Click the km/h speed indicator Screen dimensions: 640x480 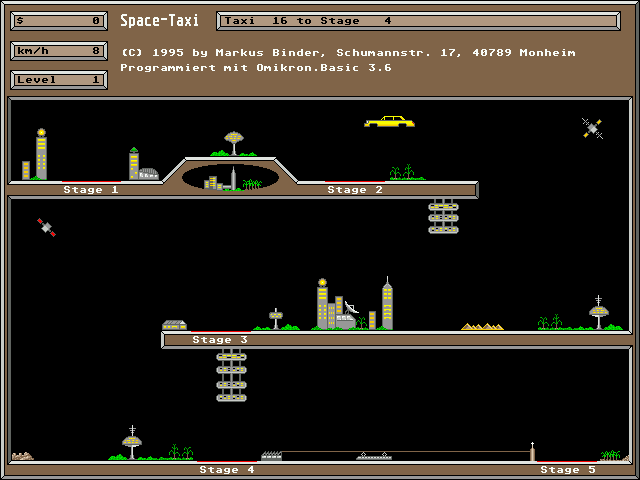59,51
